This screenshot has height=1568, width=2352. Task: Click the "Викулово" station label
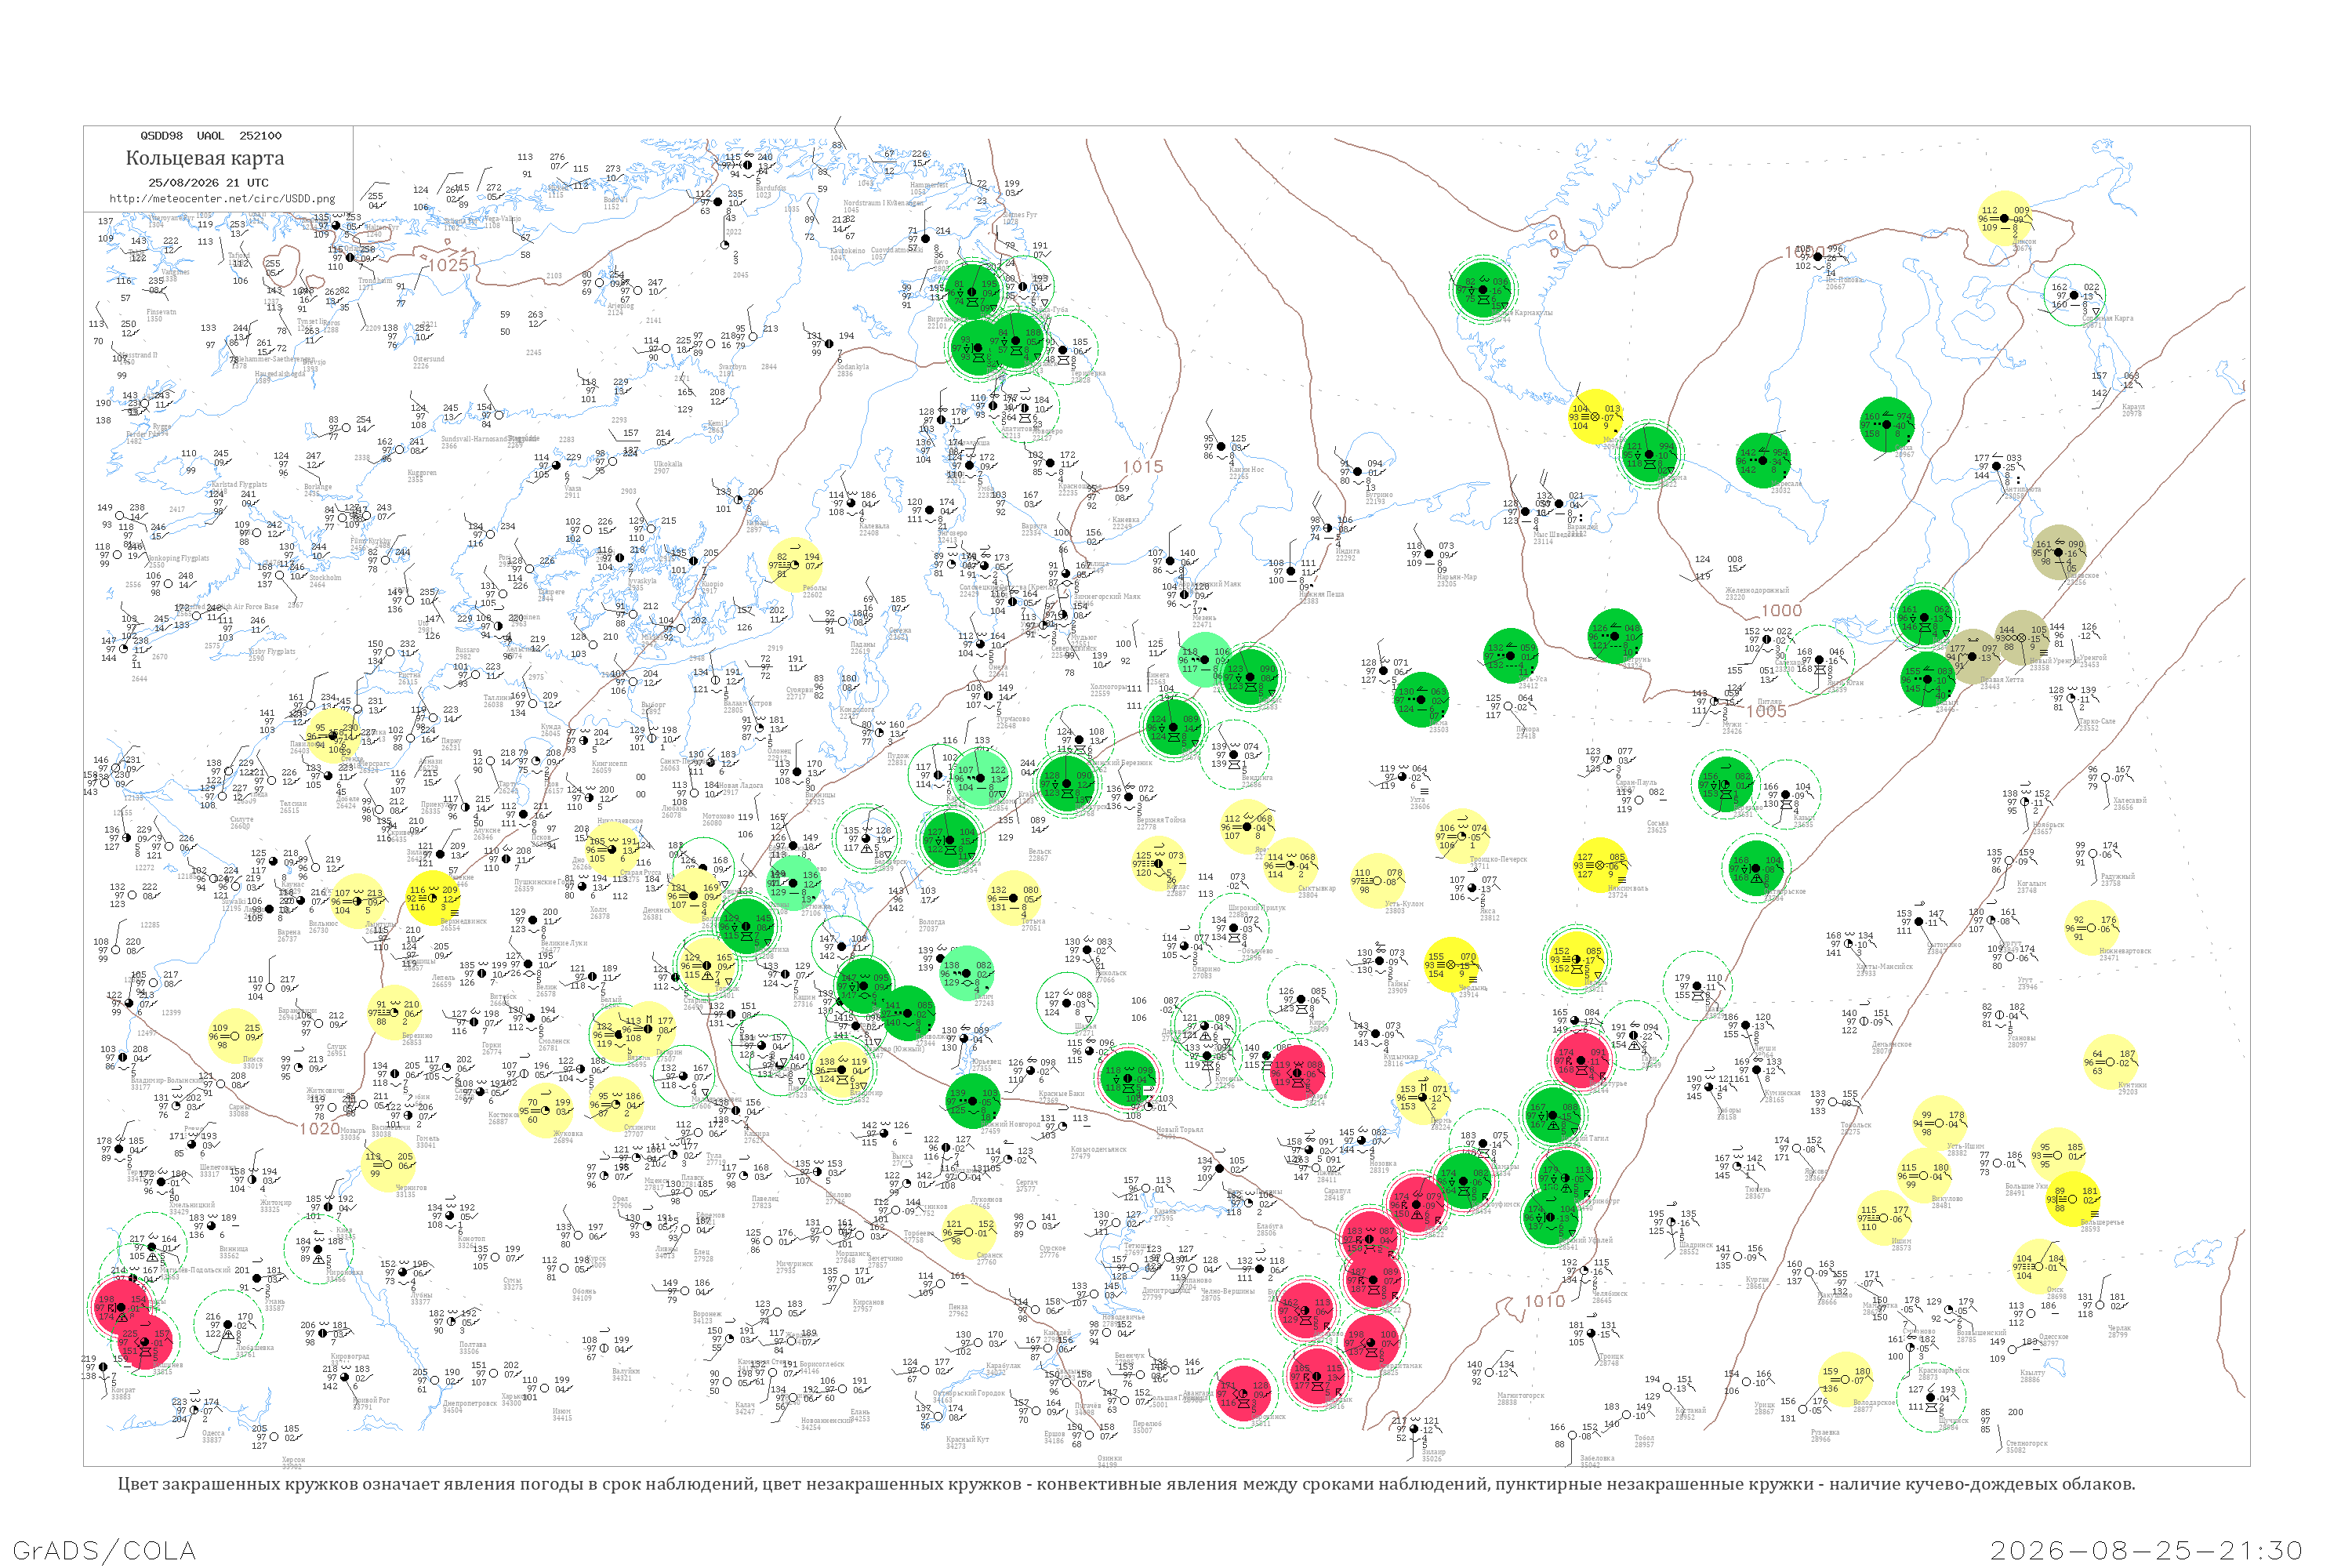(1947, 1199)
